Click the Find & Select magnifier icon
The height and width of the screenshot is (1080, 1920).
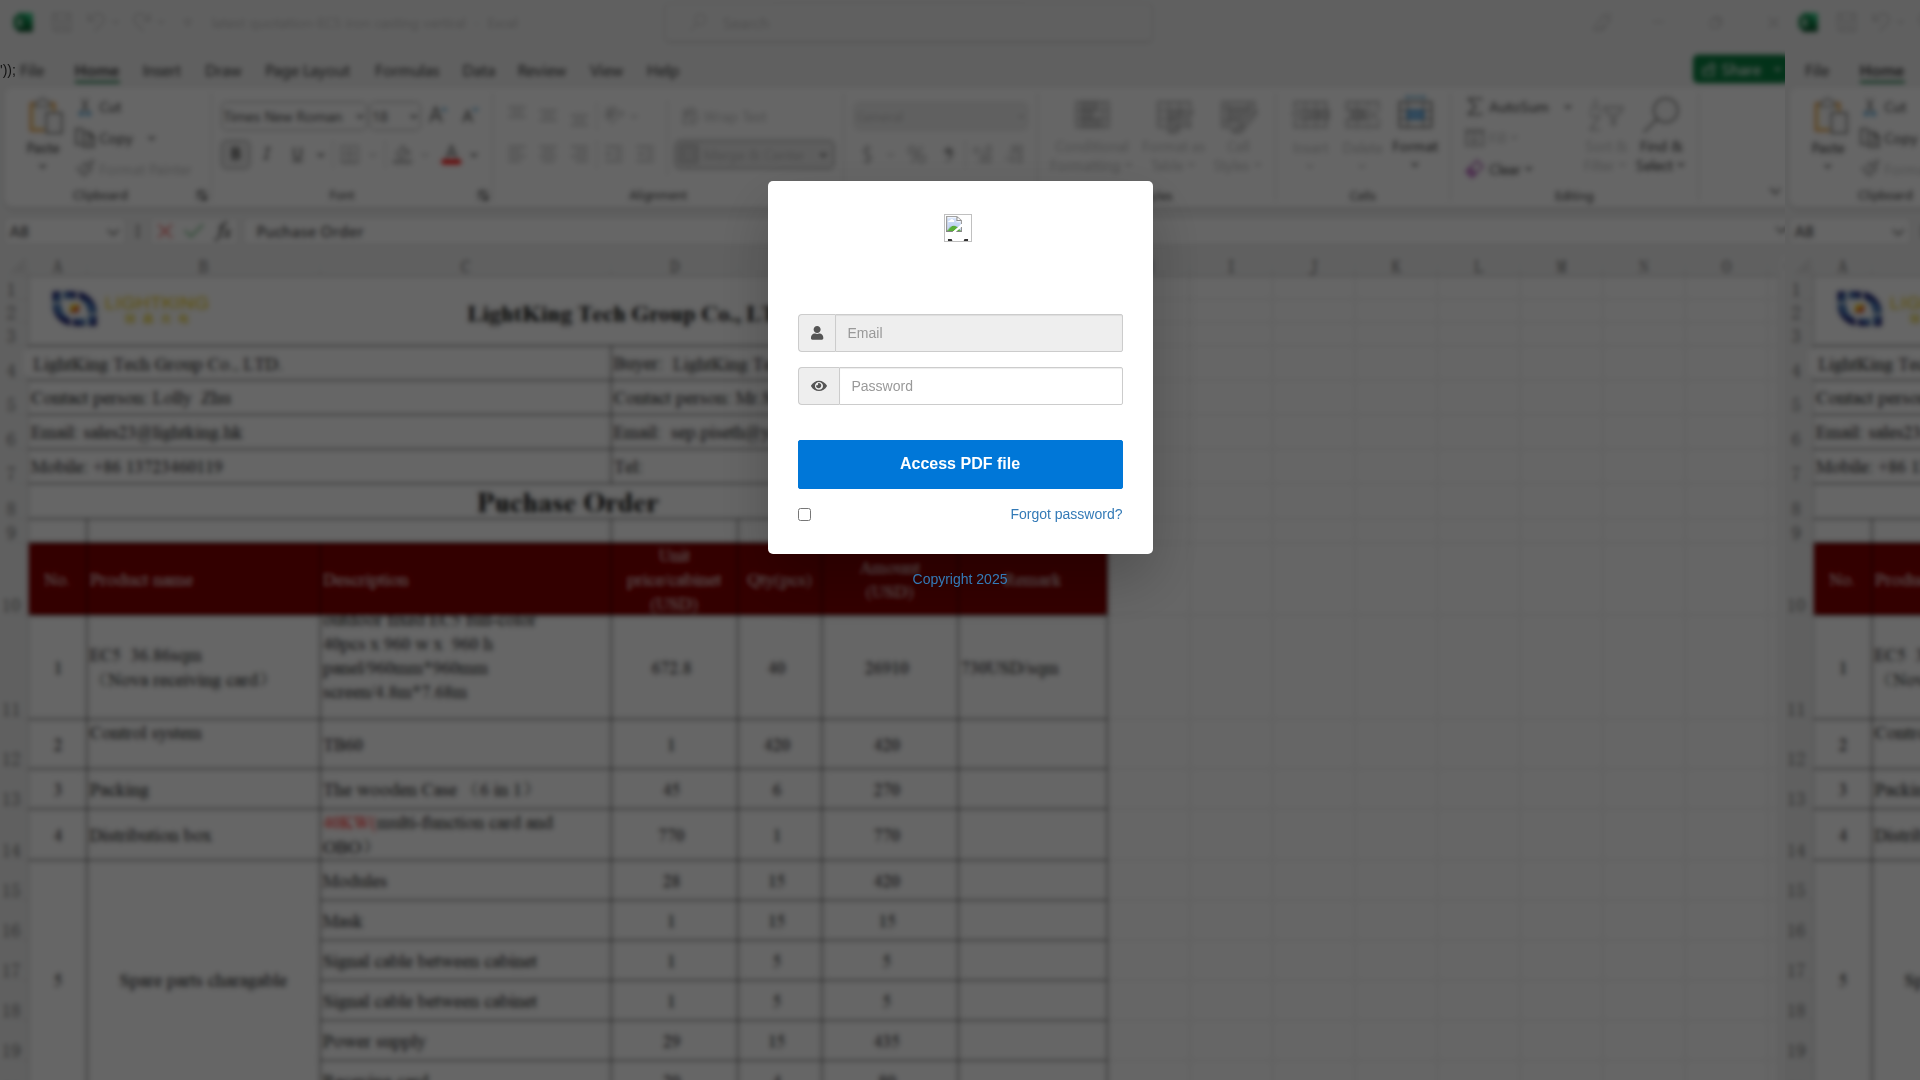pos(1661,114)
